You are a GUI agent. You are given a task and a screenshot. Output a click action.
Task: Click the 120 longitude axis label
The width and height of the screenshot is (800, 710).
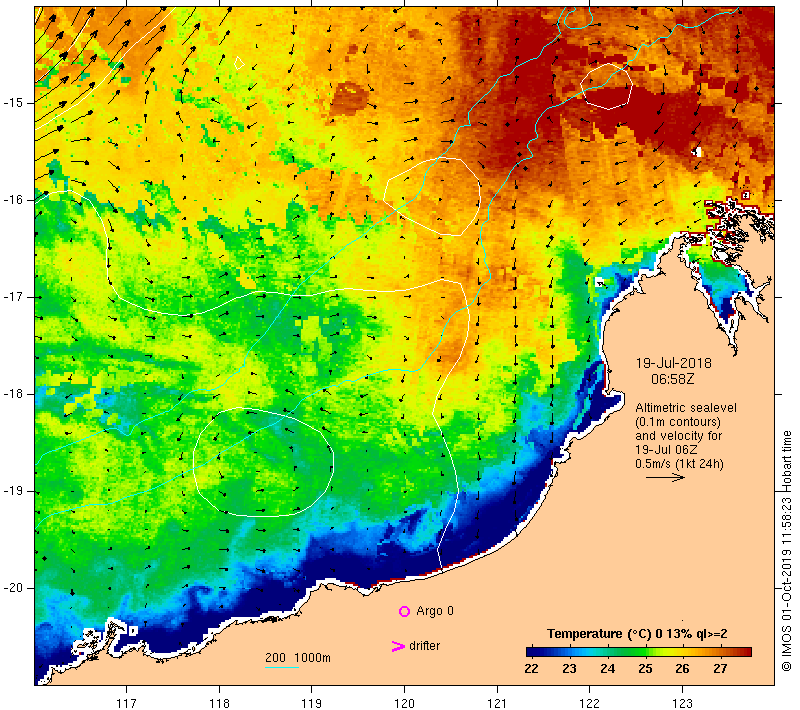(x=404, y=703)
